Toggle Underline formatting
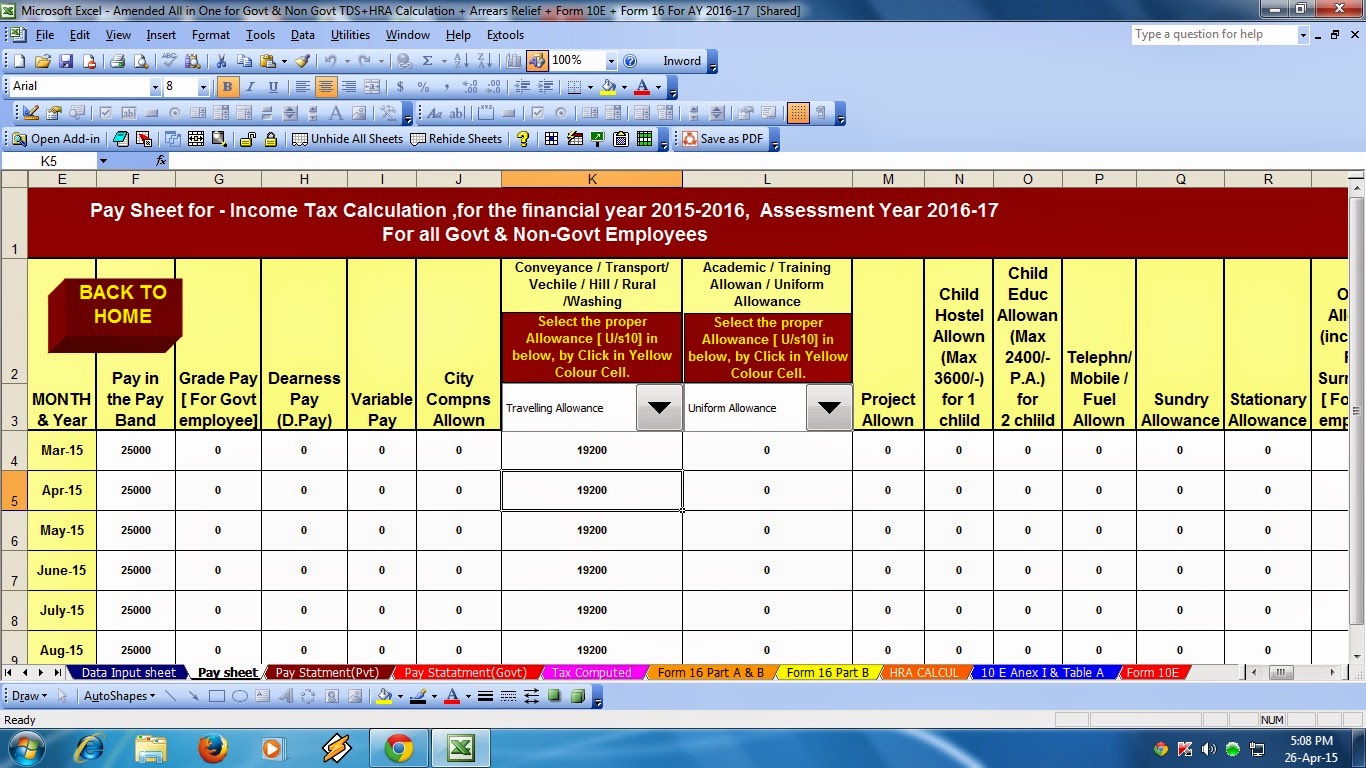The height and width of the screenshot is (768, 1366). pos(273,87)
